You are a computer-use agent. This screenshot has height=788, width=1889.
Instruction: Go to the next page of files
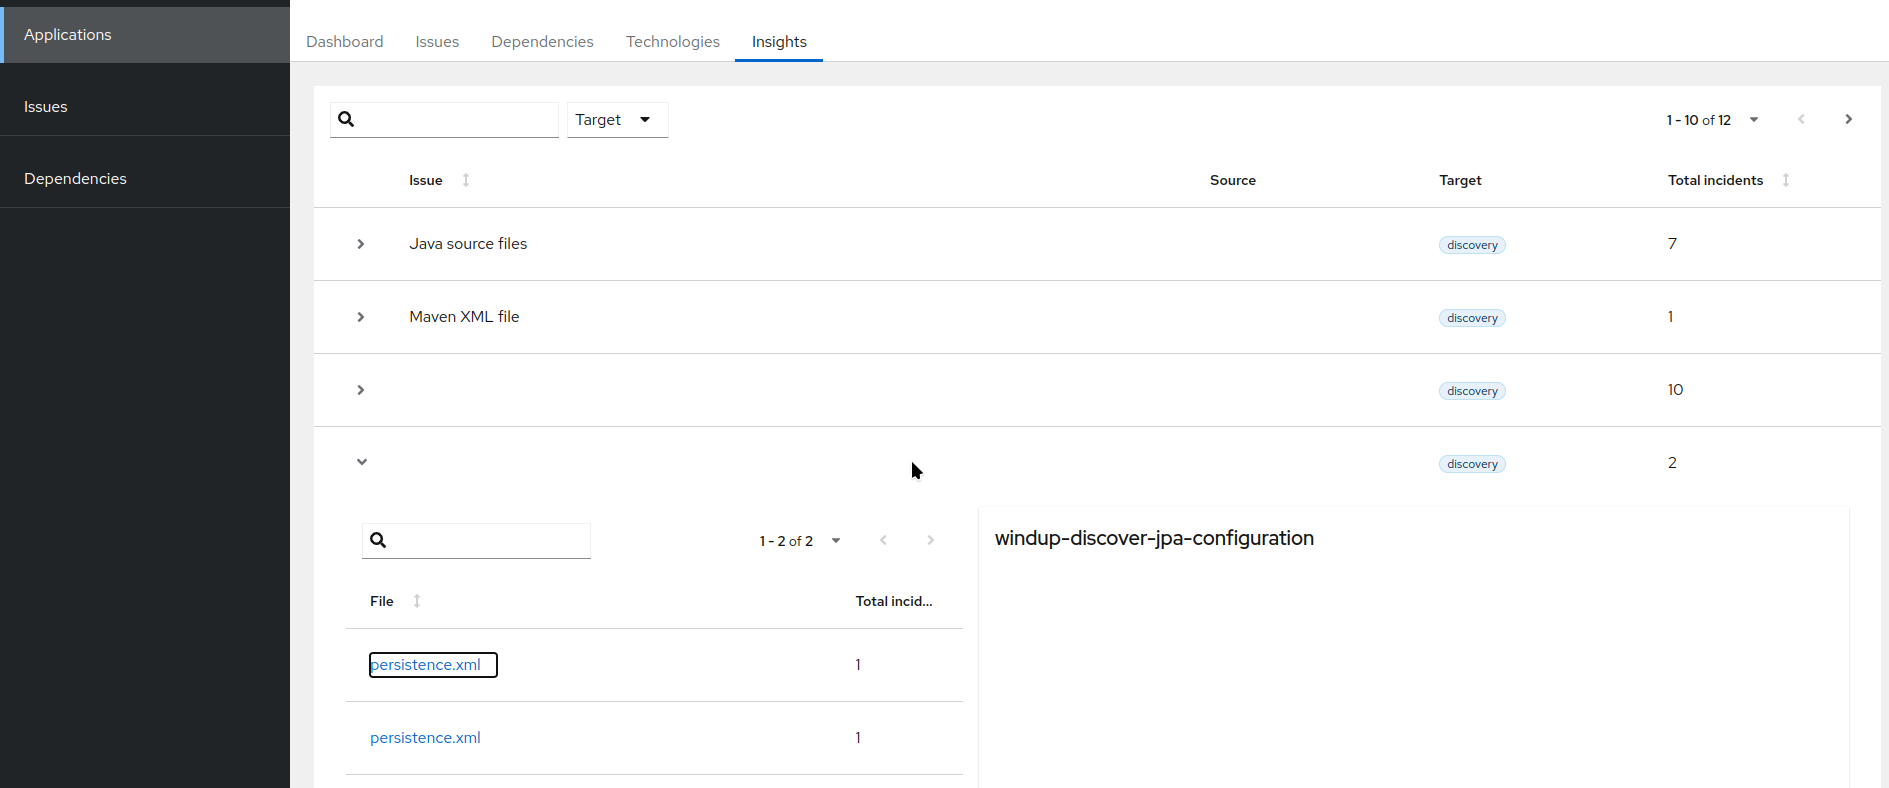coord(930,541)
